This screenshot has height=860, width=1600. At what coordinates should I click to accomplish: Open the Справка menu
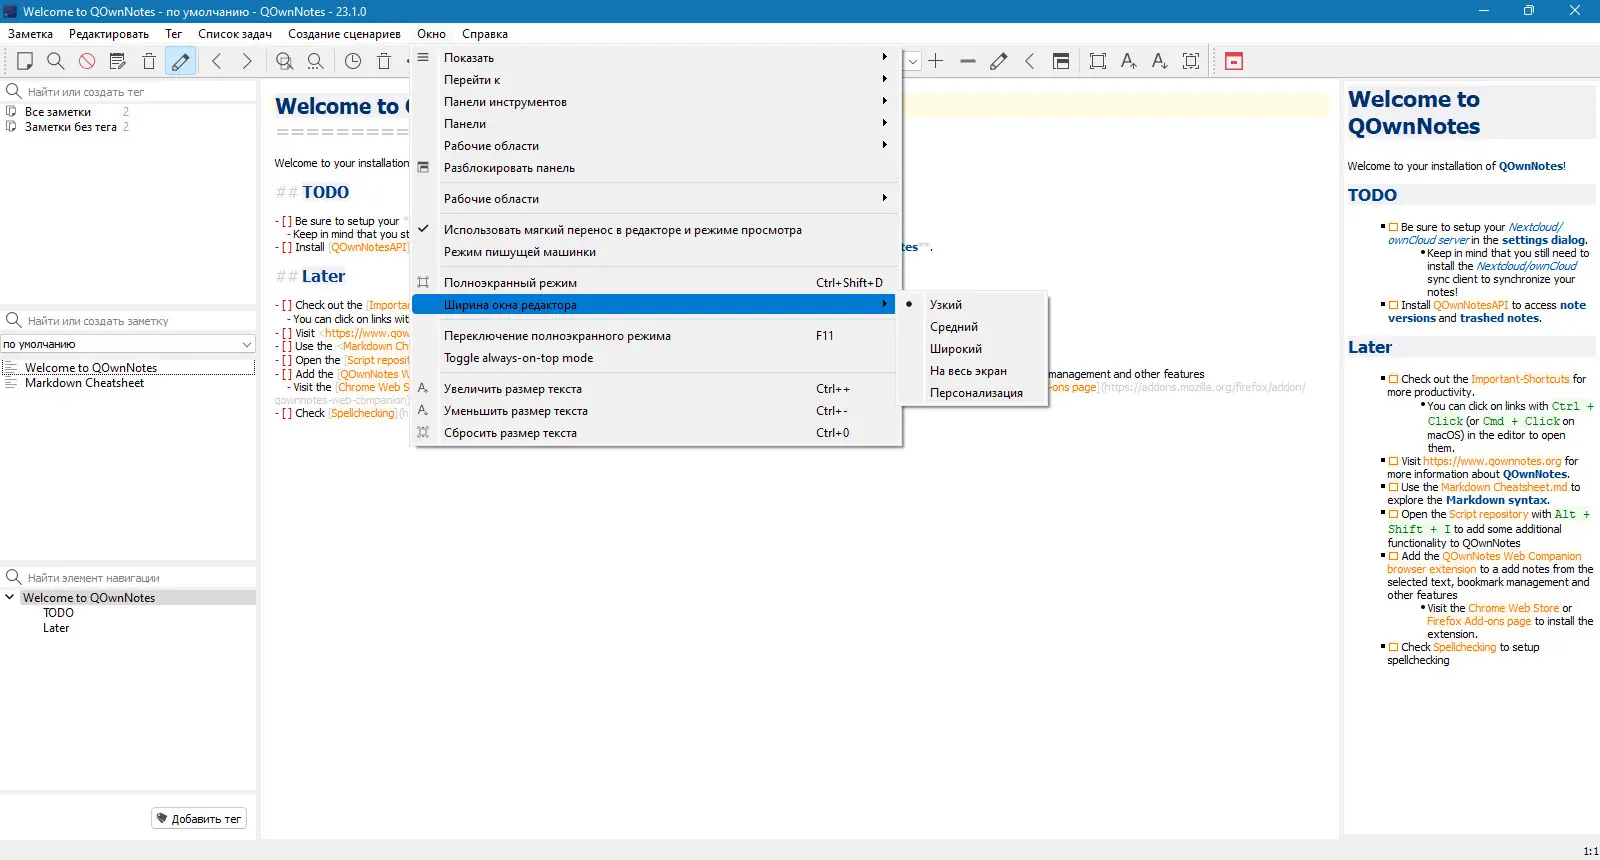485,34
